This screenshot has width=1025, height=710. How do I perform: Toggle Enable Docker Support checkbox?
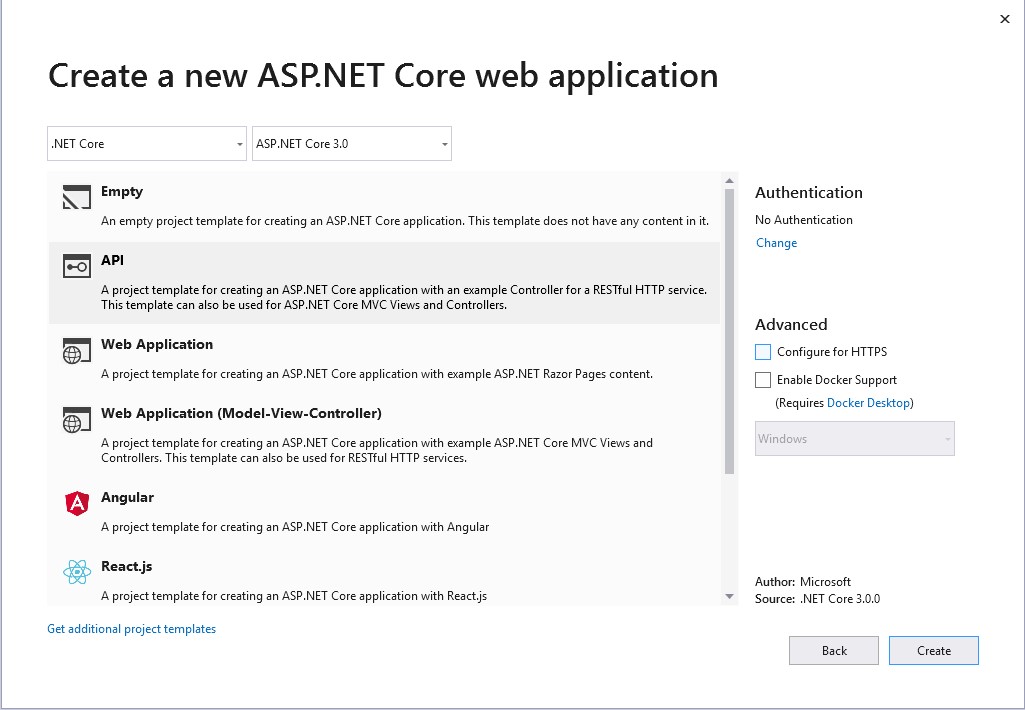763,380
